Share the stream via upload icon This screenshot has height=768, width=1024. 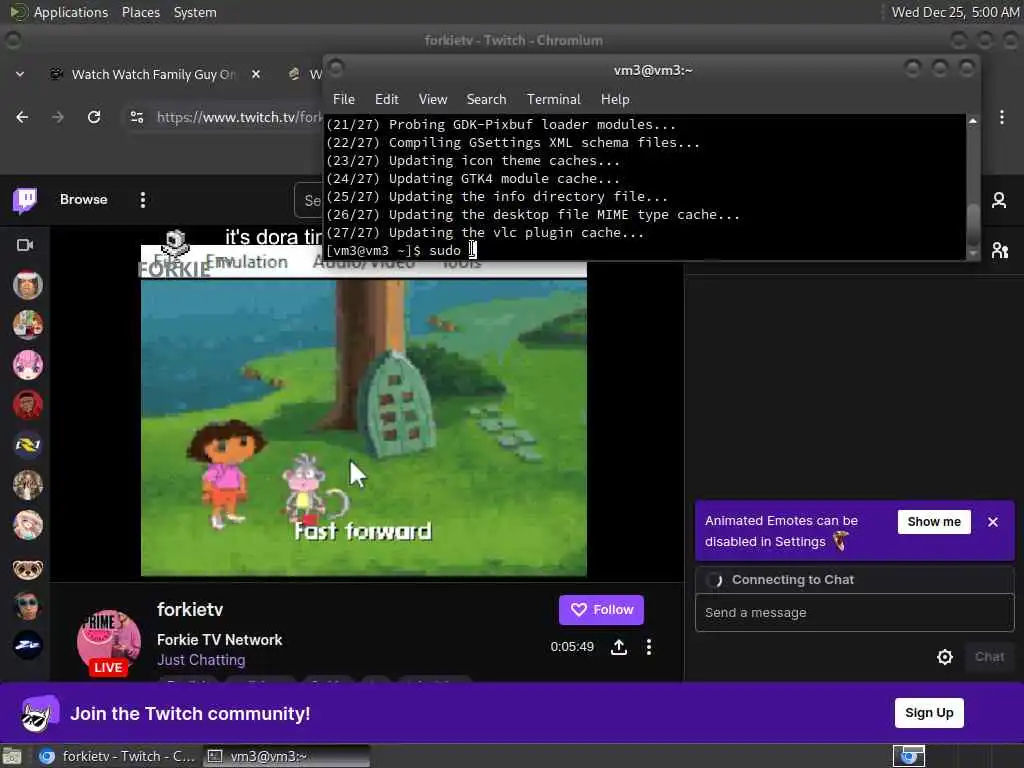point(618,647)
